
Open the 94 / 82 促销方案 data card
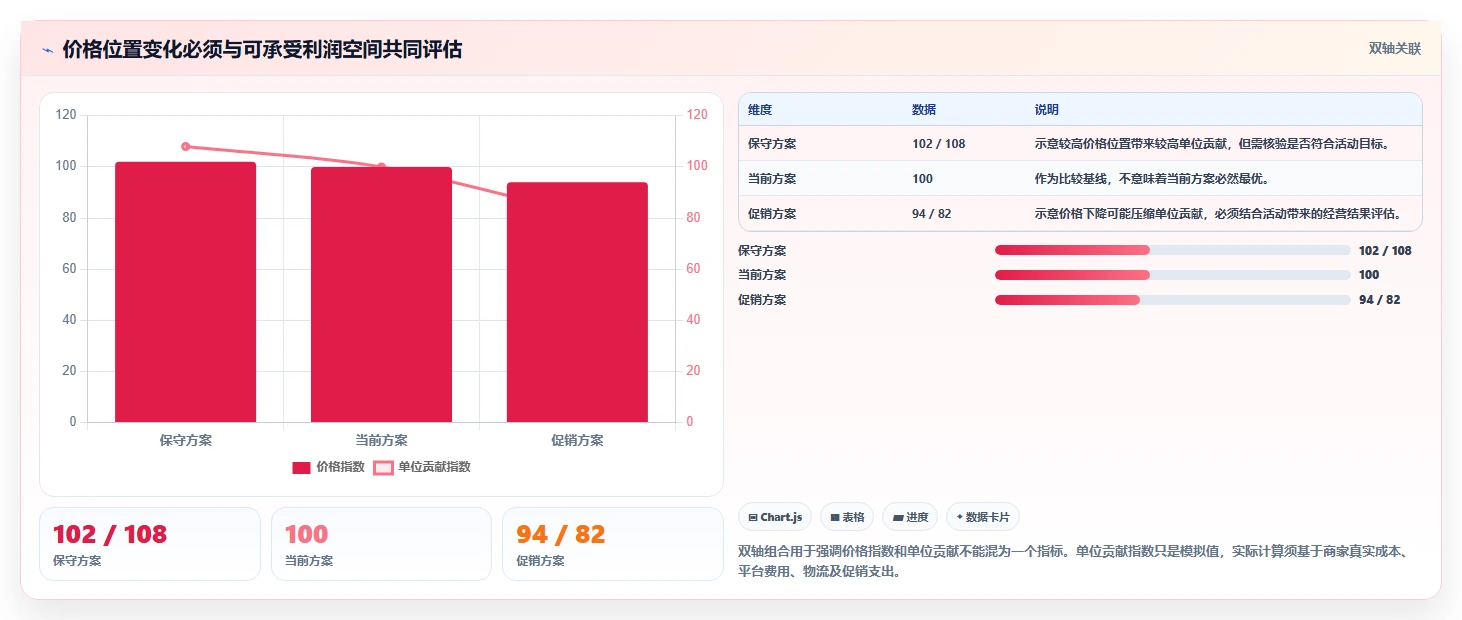612,544
